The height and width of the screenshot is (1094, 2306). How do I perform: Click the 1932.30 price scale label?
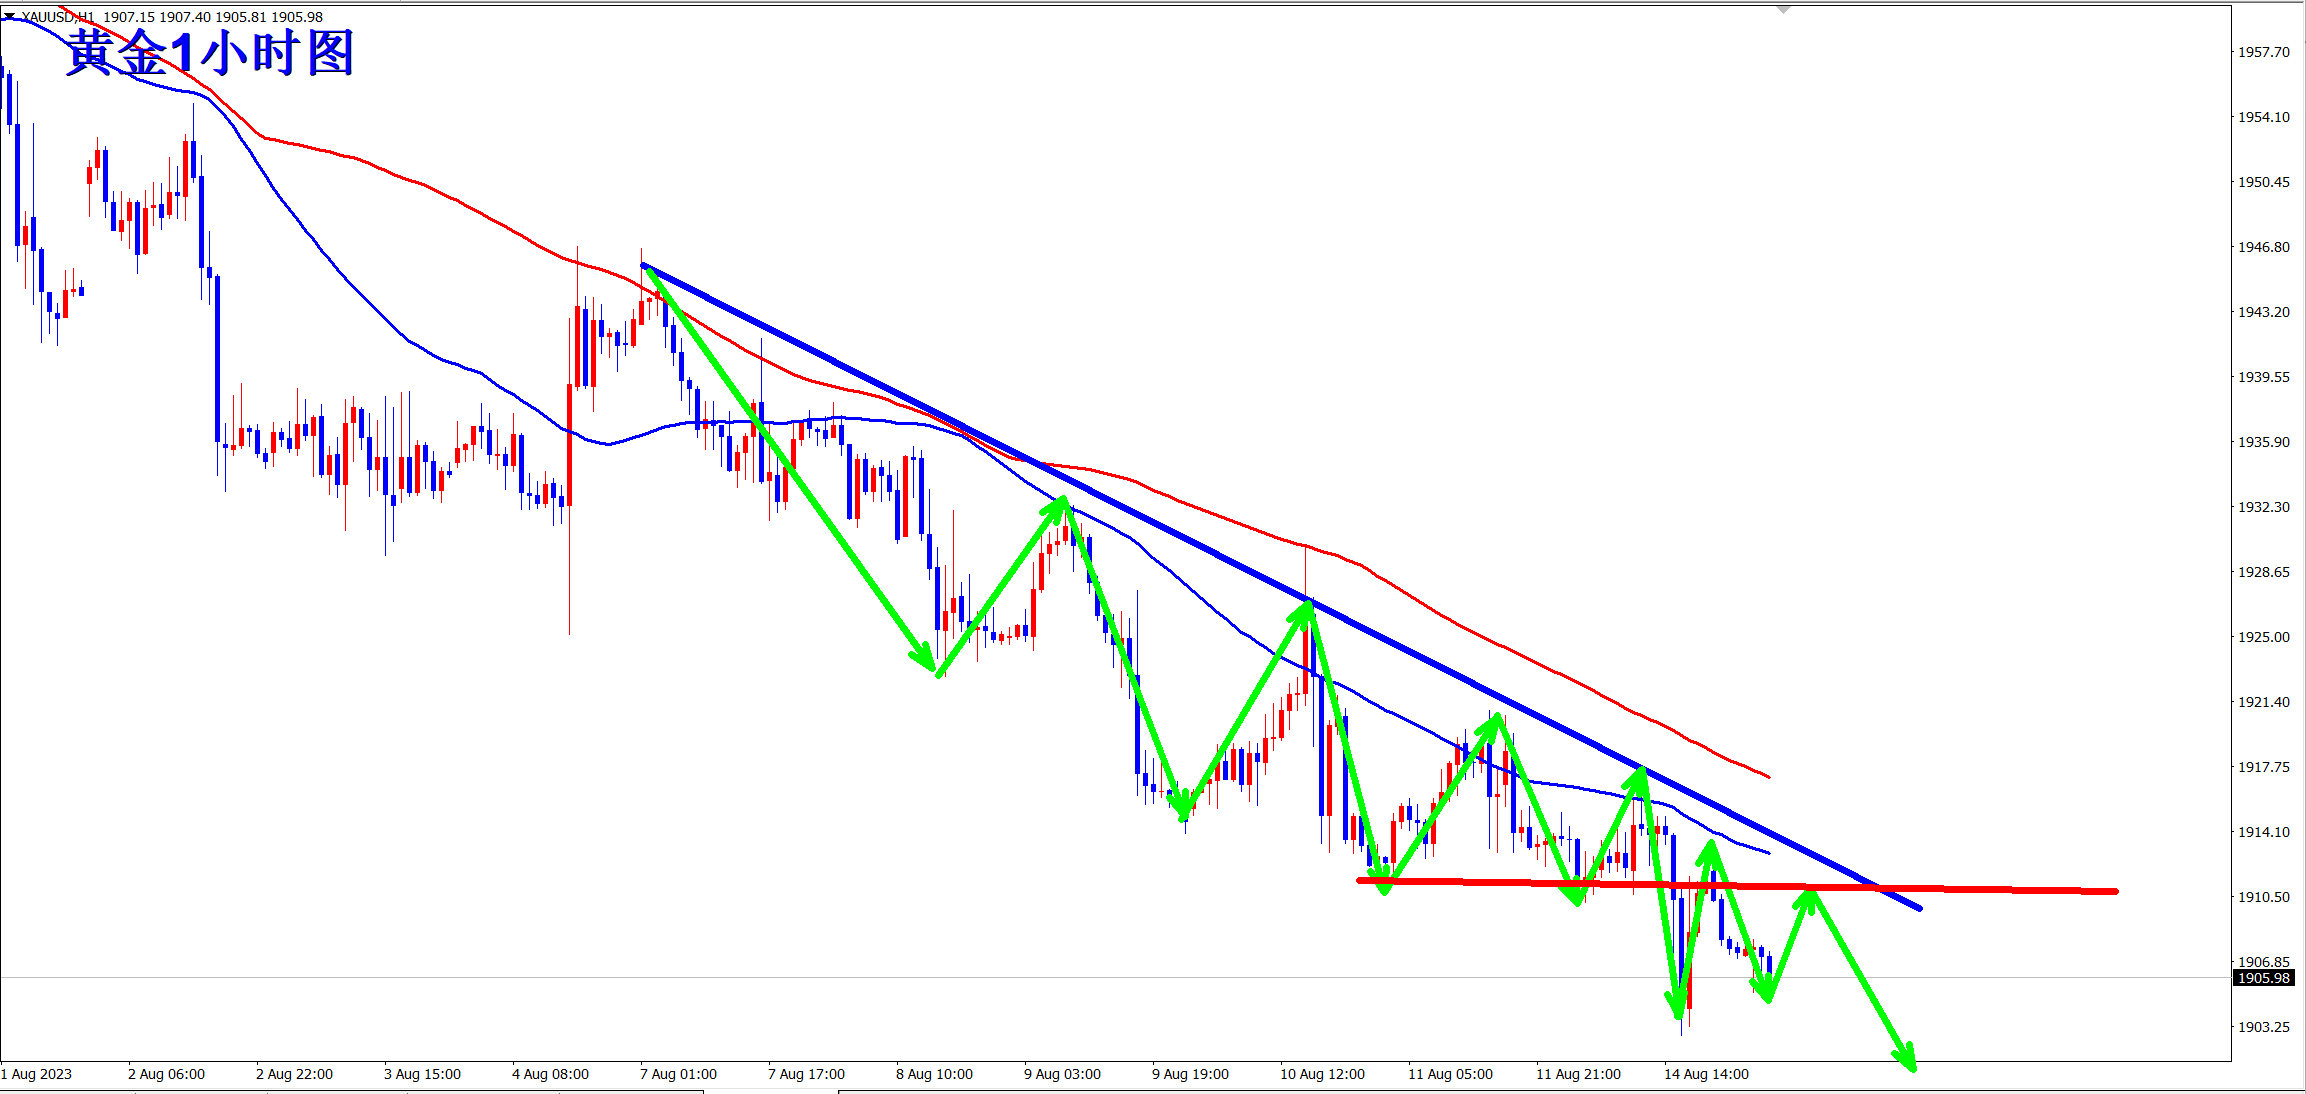coord(2263,507)
